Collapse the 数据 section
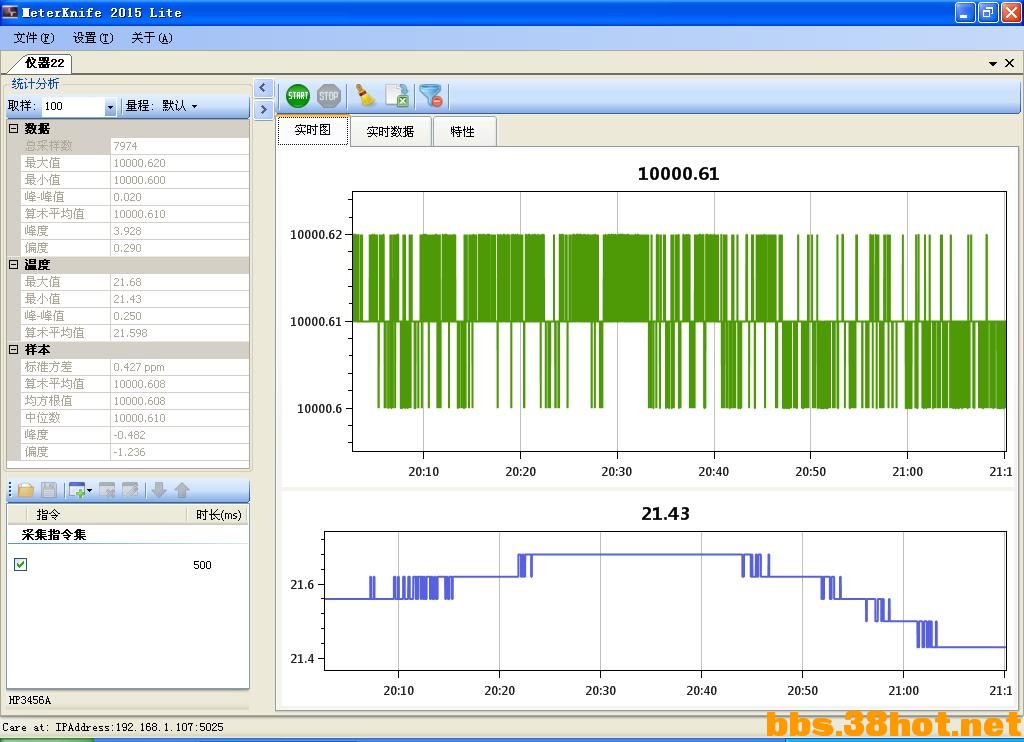1024x742 pixels. (x=13, y=129)
